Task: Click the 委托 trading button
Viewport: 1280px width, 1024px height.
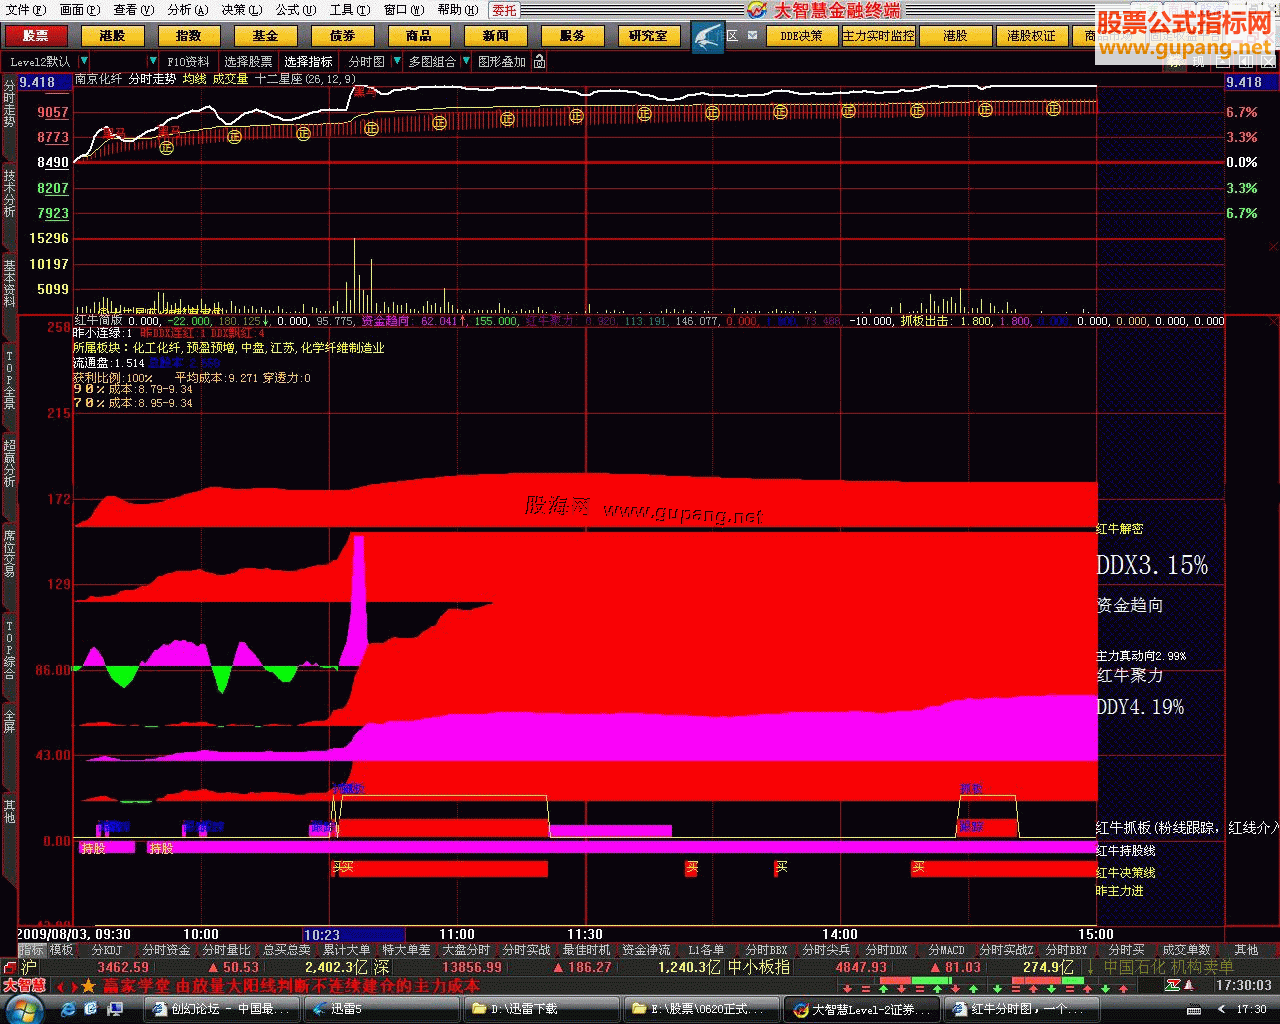Action: click(504, 10)
